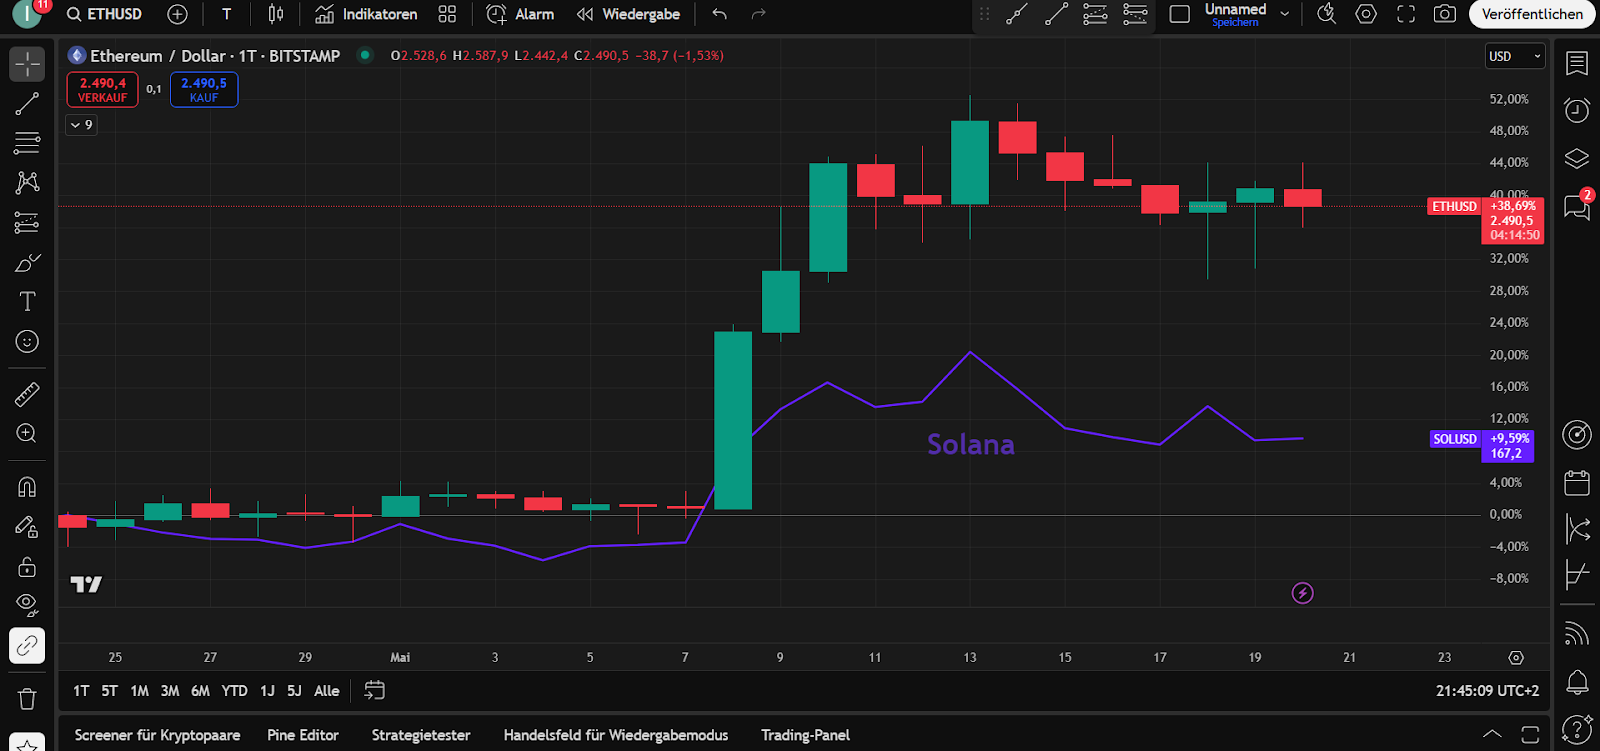Open the indicator templates grid
Screen dimensions: 1600x751
point(447,14)
